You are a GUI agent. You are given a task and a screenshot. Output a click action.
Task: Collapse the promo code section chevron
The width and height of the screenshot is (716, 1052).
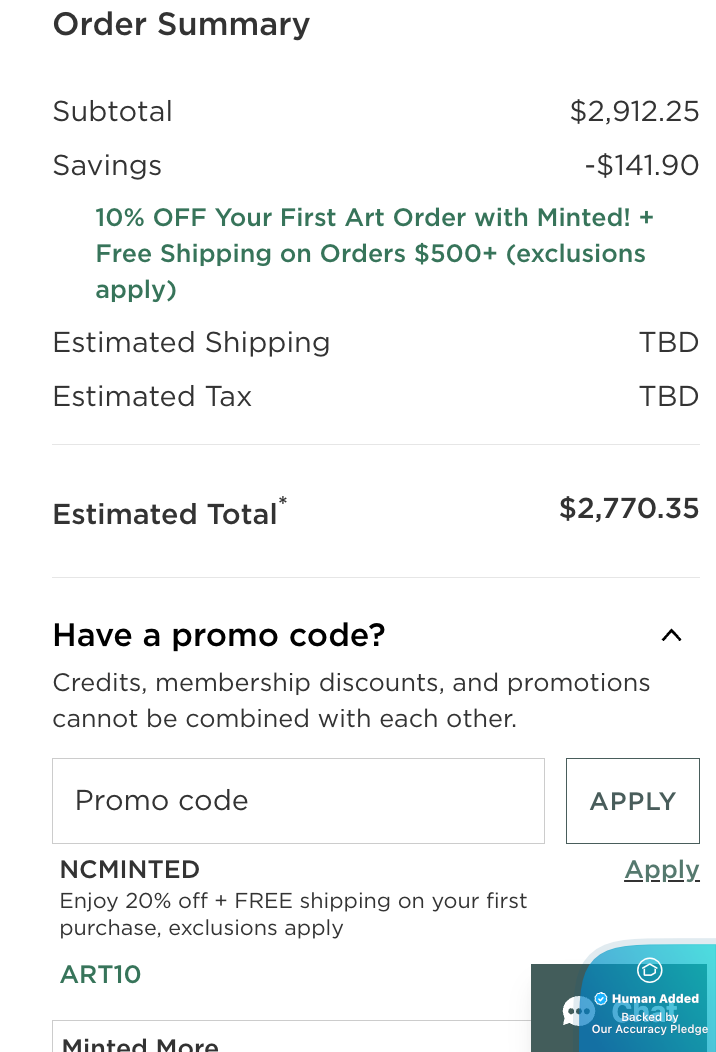pos(671,635)
